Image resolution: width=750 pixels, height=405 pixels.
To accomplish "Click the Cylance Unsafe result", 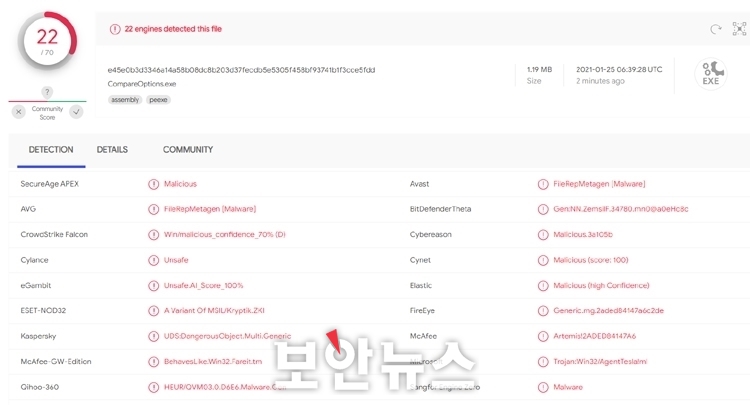I will [176, 260].
